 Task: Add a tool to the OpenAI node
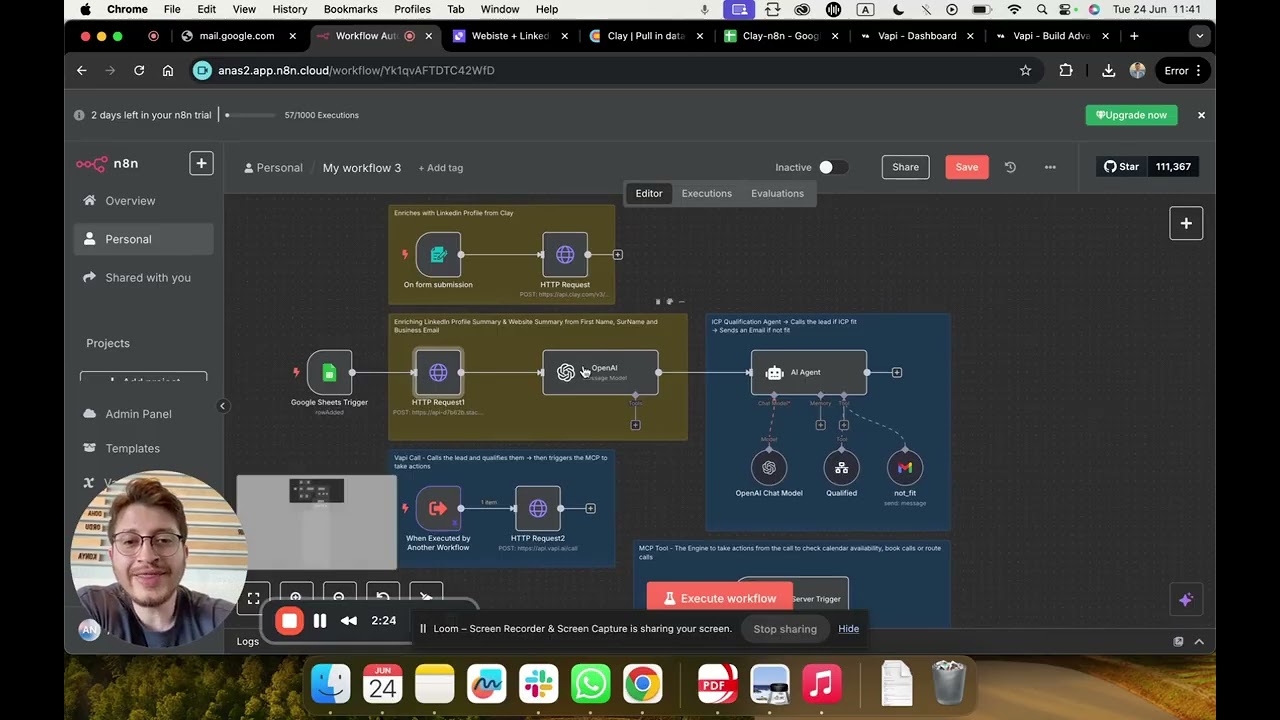[x=636, y=425]
